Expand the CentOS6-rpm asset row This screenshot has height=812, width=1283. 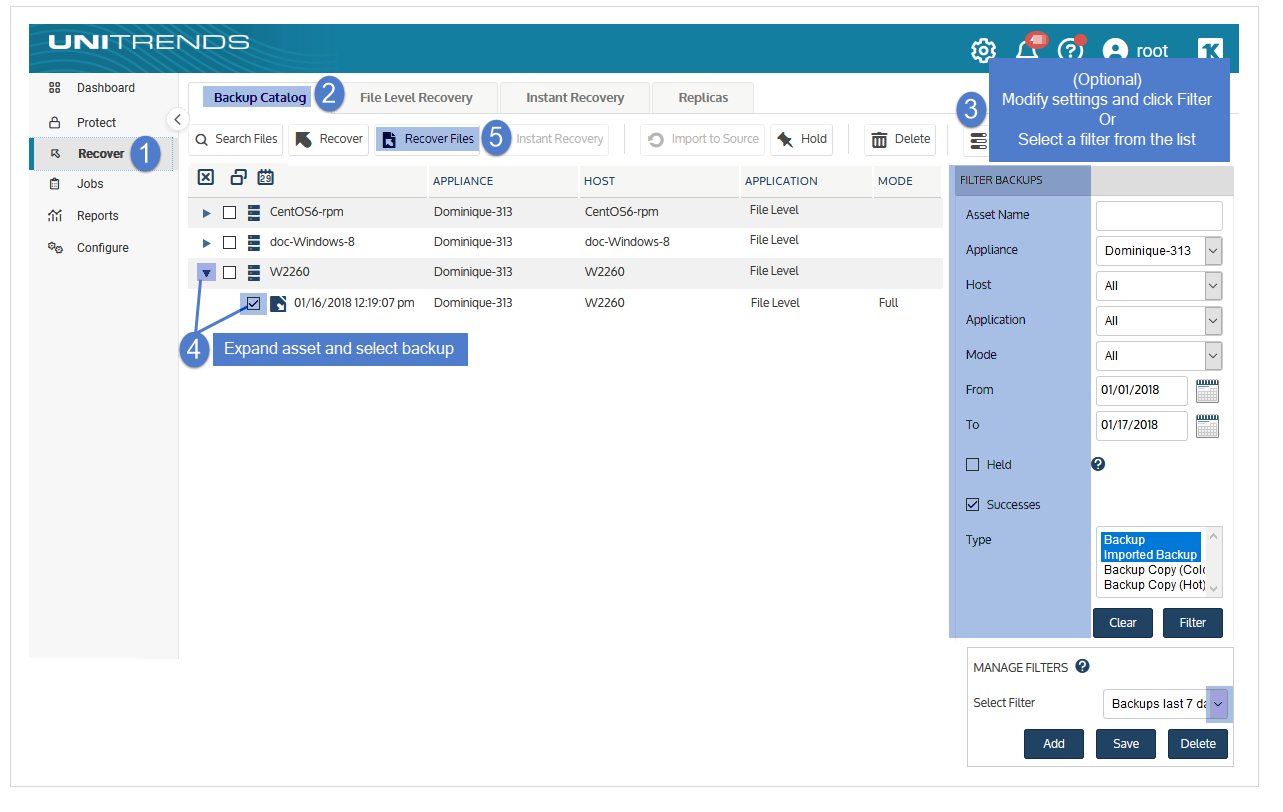click(x=206, y=213)
